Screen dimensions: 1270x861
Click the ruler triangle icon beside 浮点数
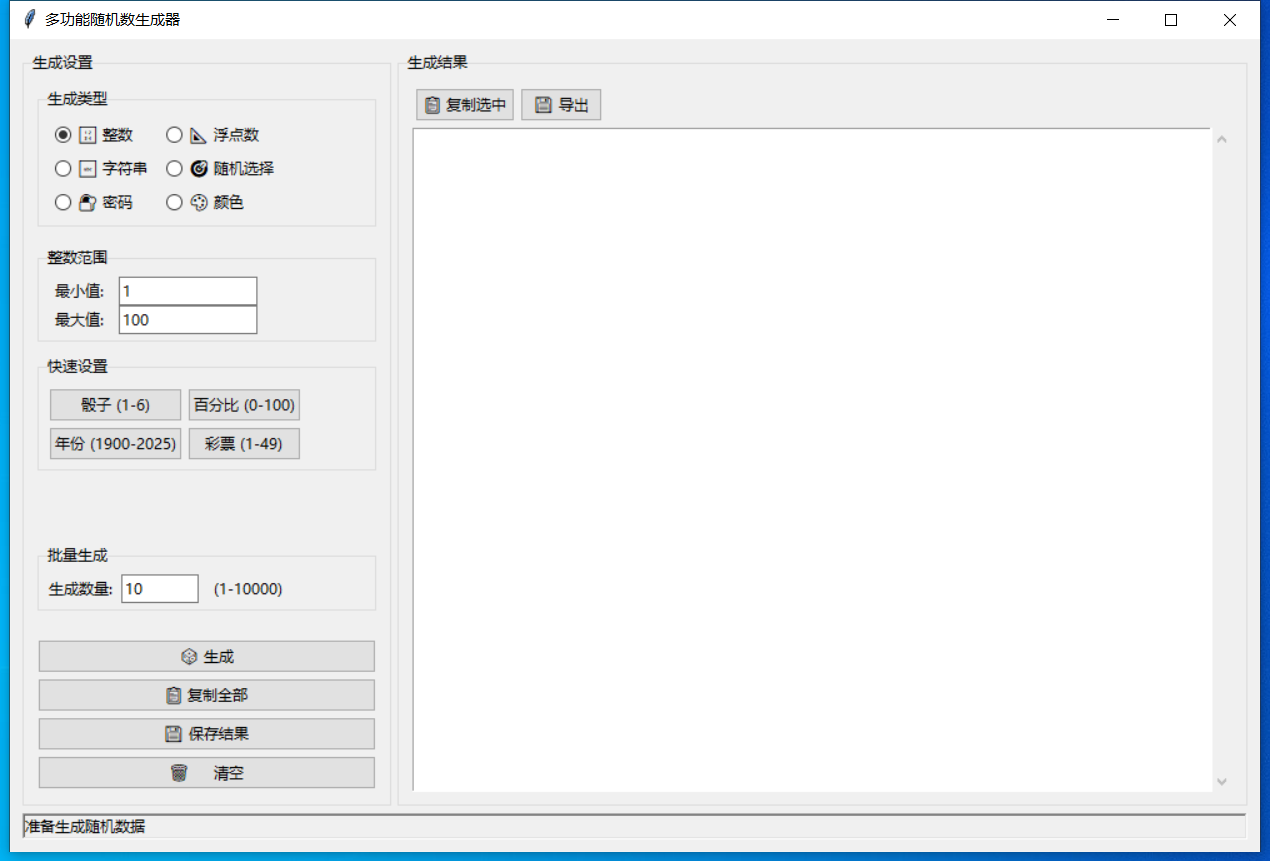198,135
